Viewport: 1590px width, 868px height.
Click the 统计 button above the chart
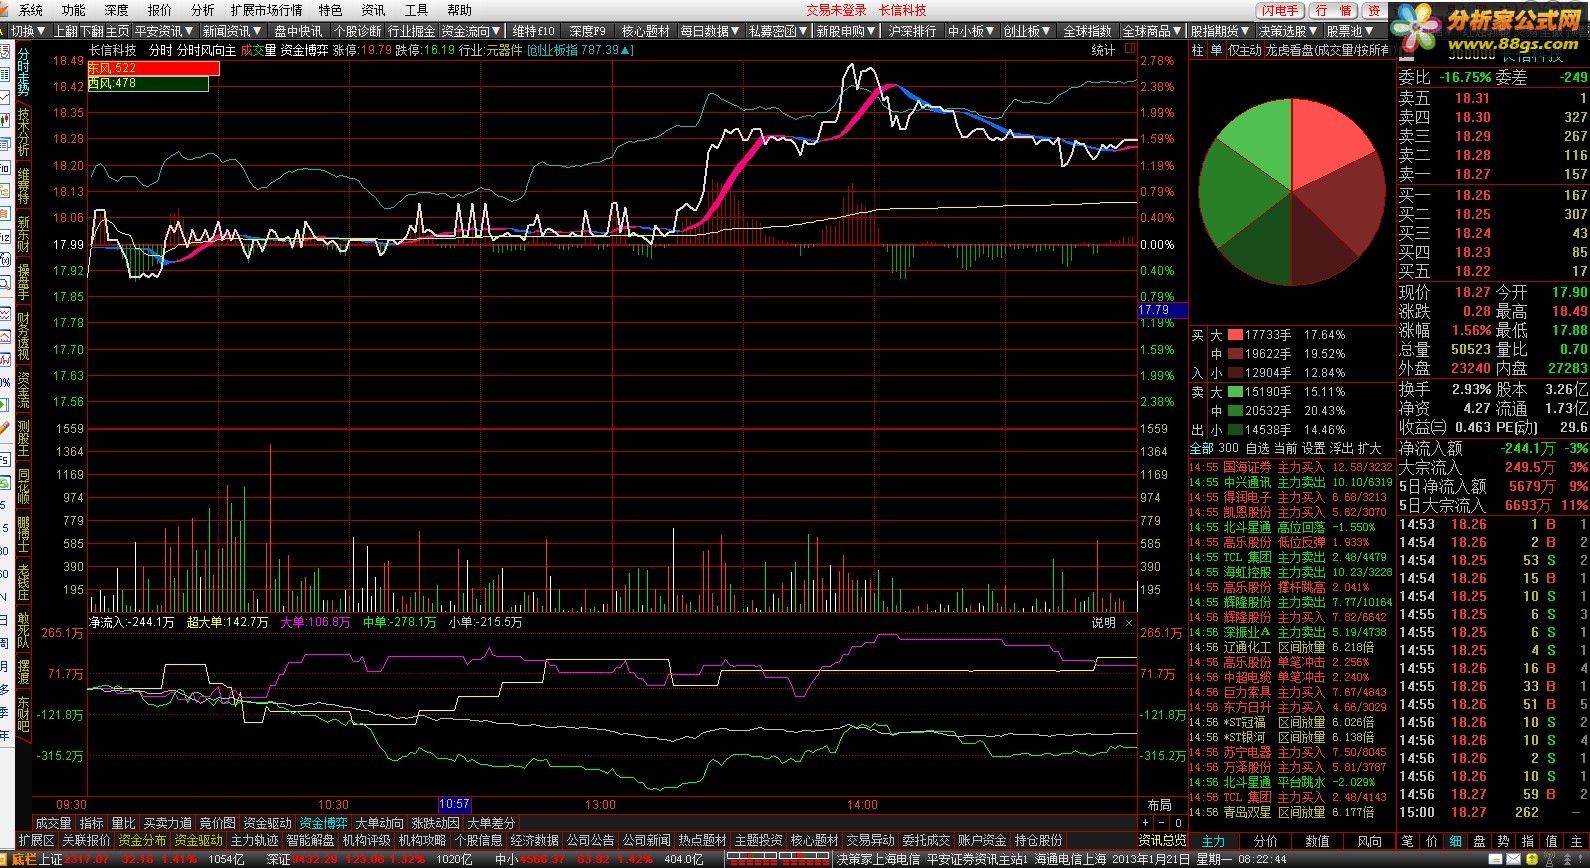[x=1102, y=50]
